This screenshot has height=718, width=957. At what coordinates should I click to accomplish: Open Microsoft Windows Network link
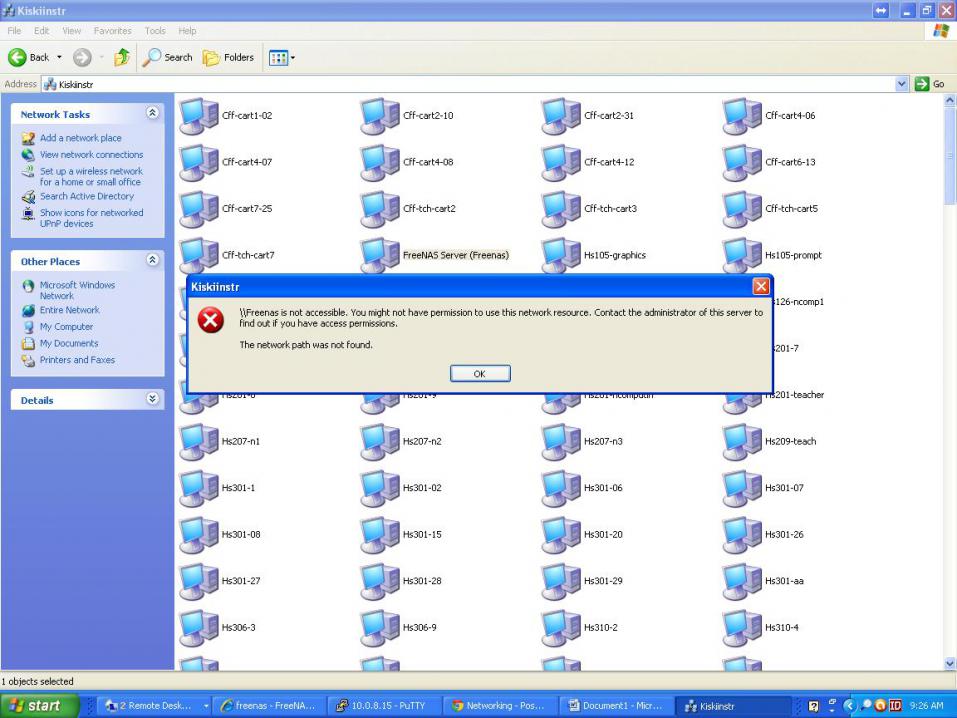point(77,290)
